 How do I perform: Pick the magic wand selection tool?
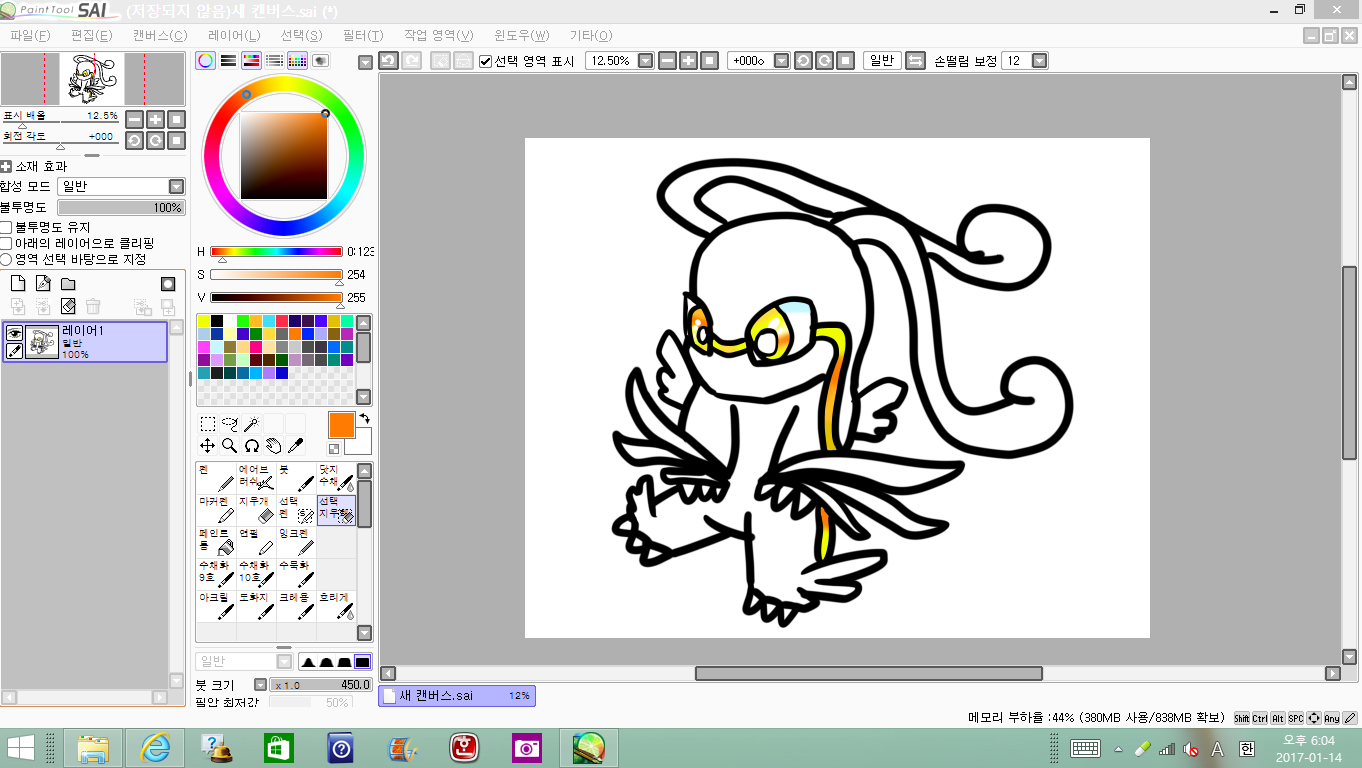click(251, 424)
